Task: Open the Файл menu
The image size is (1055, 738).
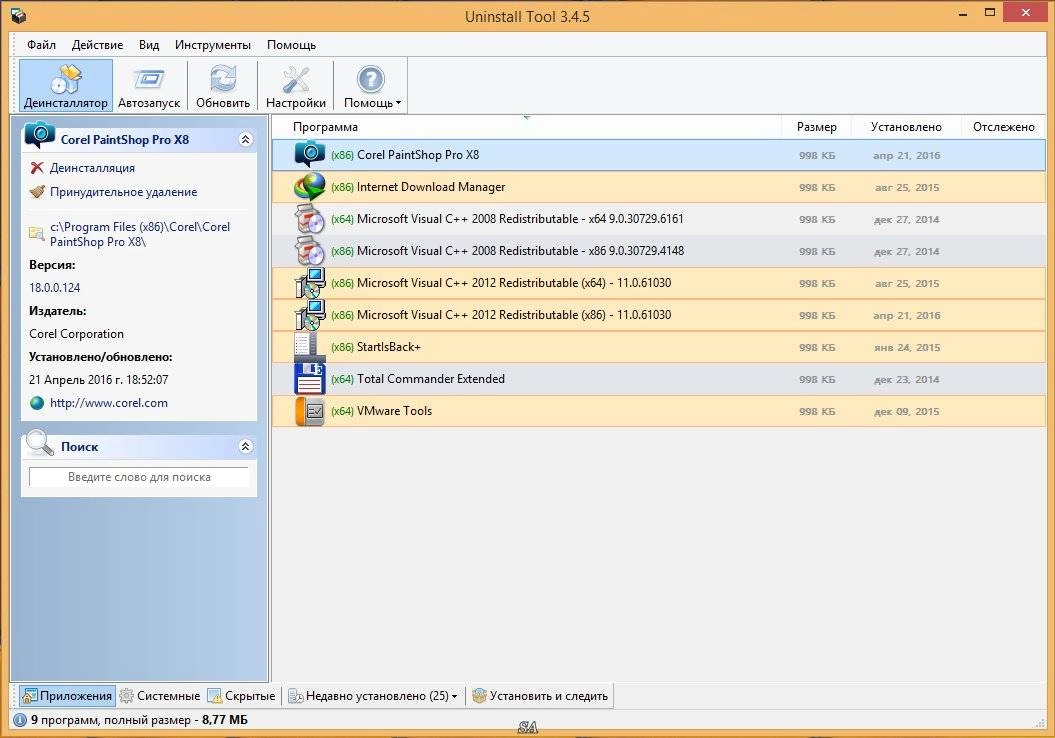Action: [41, 45]
